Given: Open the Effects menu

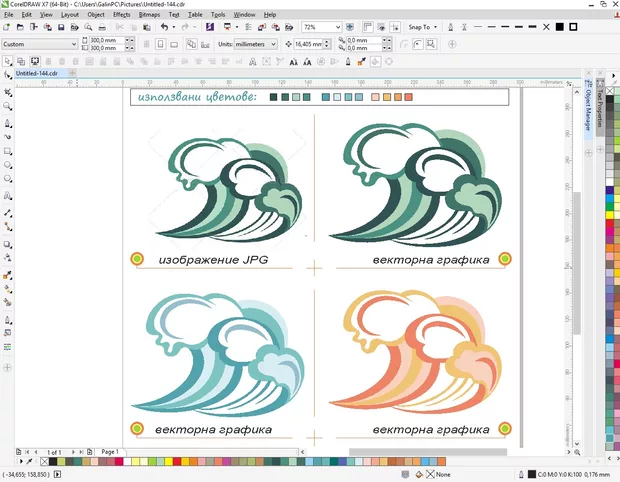Looking at the screenshot, I should 121,15.
